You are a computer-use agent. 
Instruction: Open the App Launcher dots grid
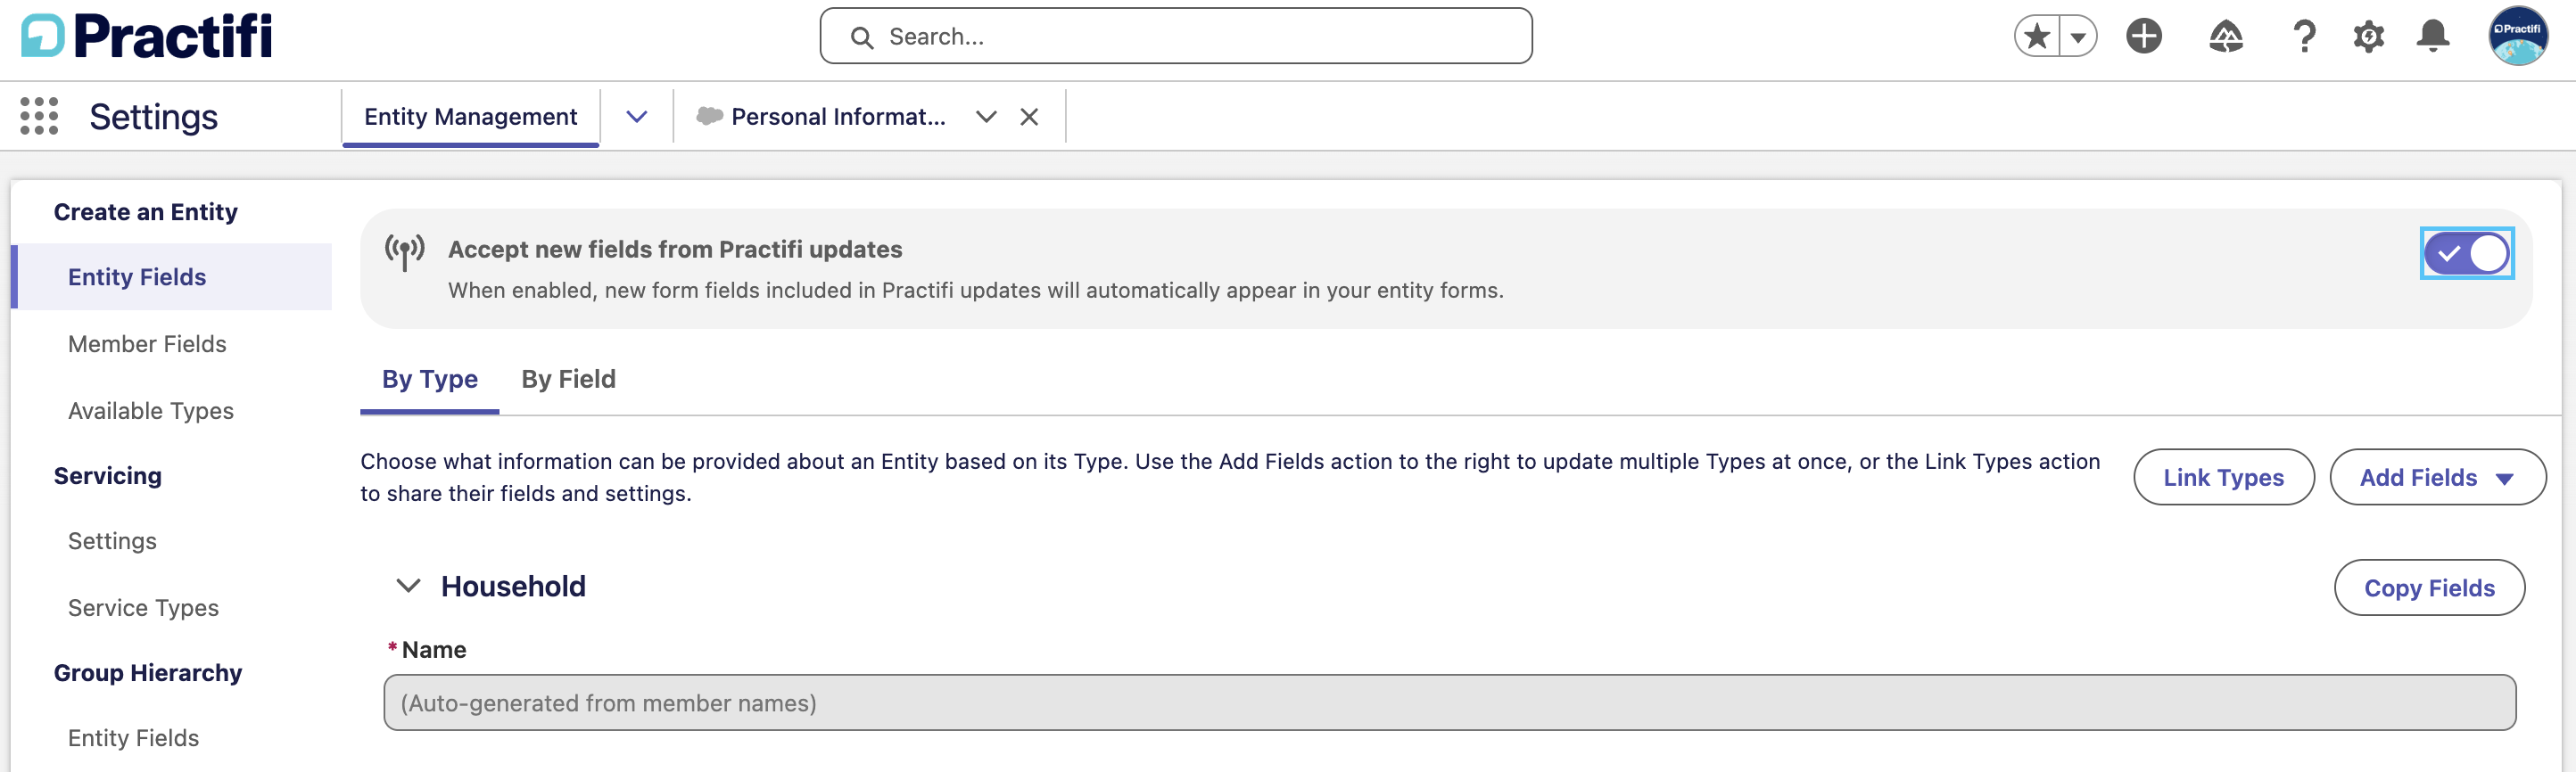click(x=39, y=116)
